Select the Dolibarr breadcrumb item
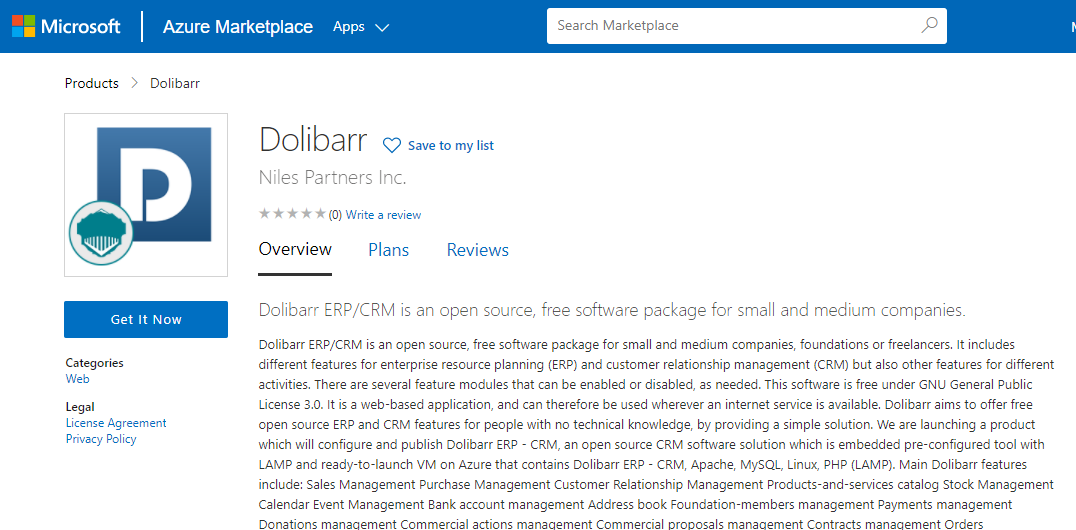This screenshot has height=530, width=1076. click(175, 83)
